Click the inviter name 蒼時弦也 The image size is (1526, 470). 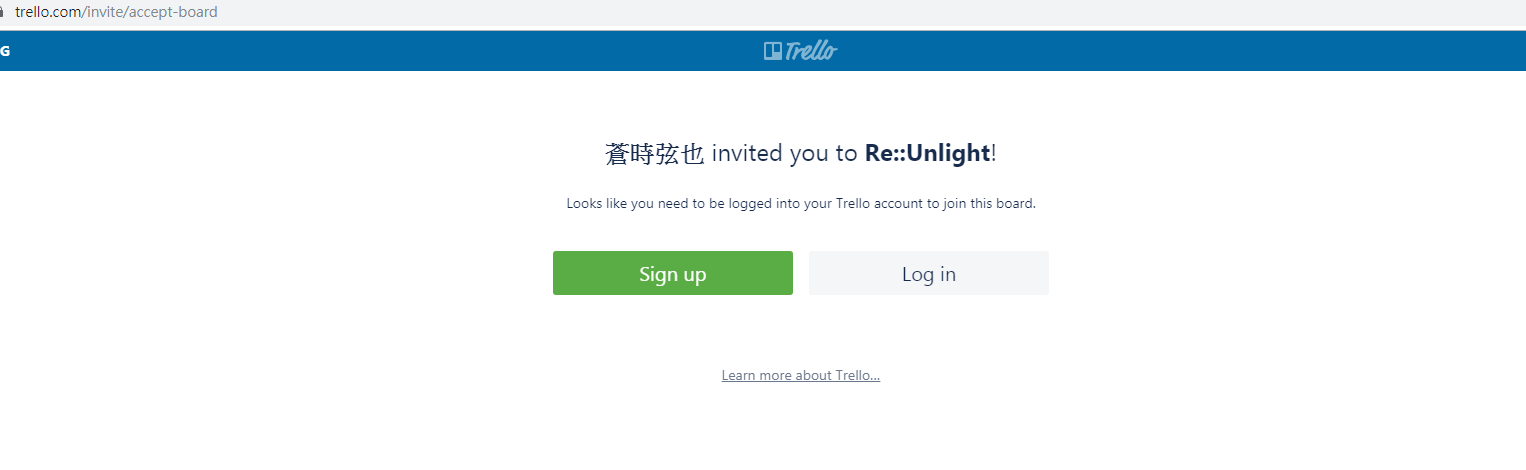[655, 153]
